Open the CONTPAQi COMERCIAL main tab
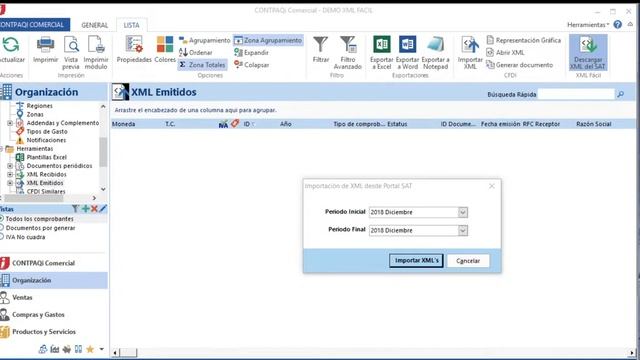The width and height of the screenshot is (640, 360). tap(34, 25)
